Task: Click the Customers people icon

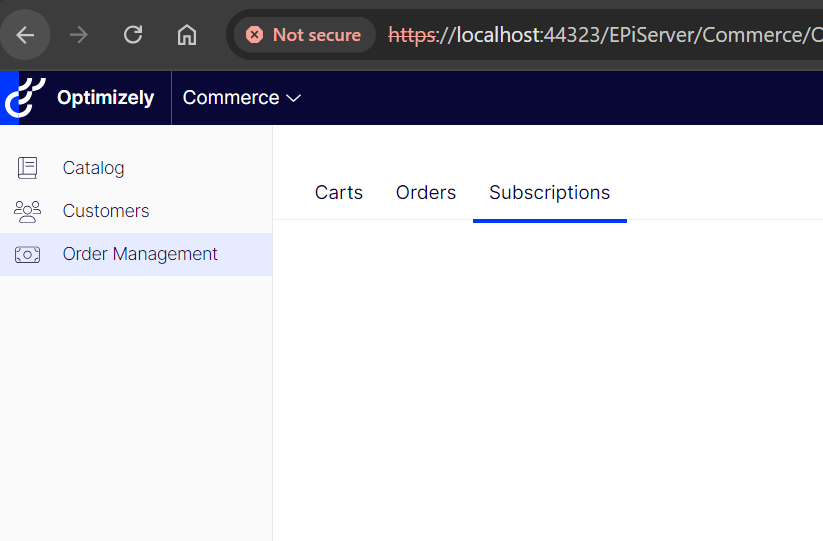Action: click(27, 211)
